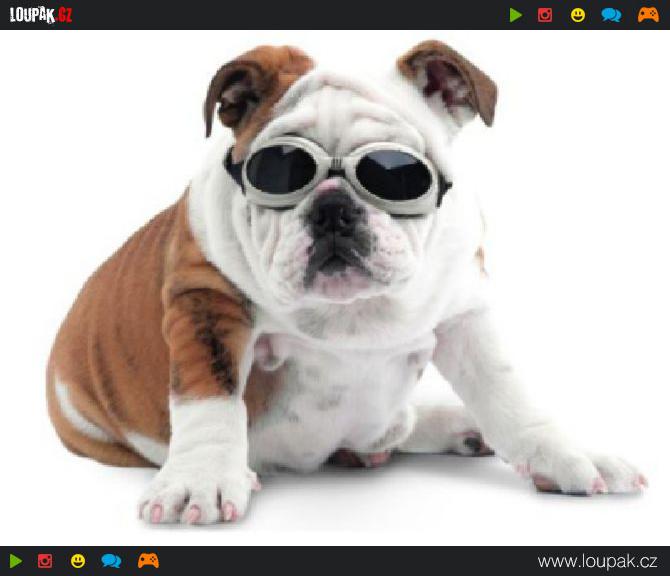Open the www.loupak.cz link in footer

tap(597, 561)
